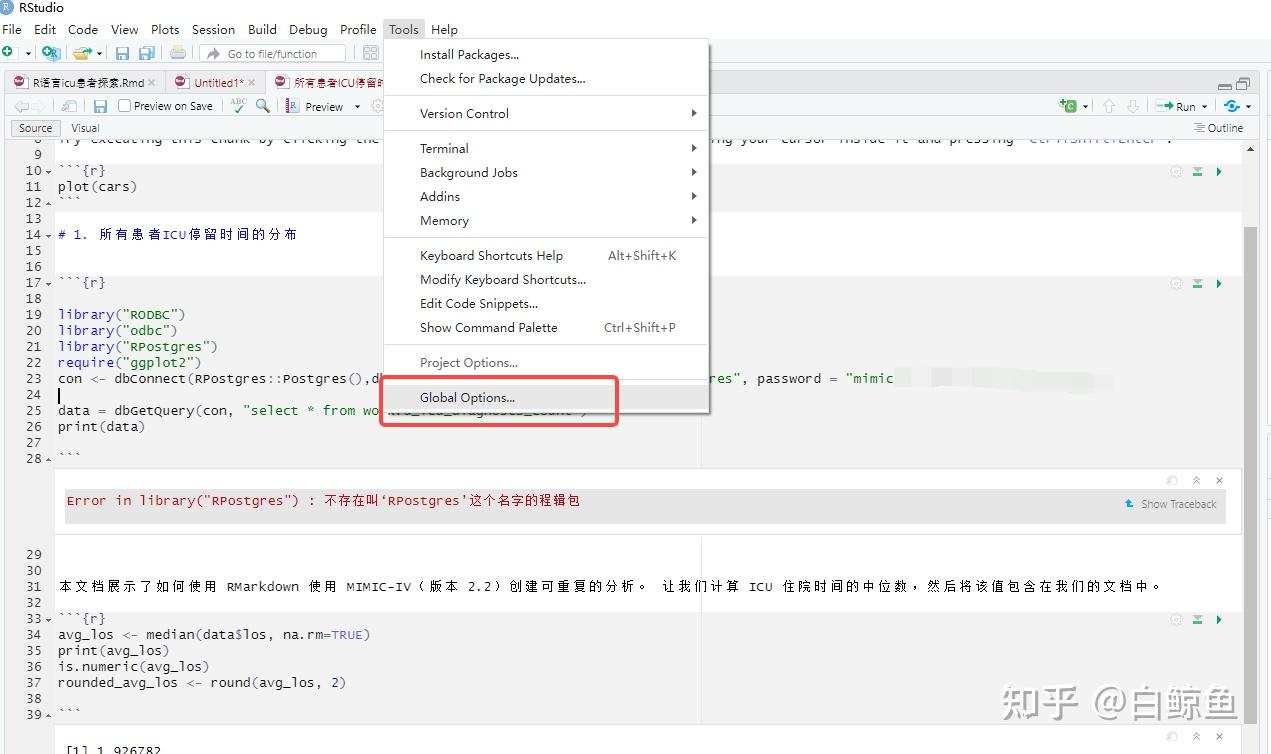Select the 所有患者ICU停留 document tab

coord(338,82)
